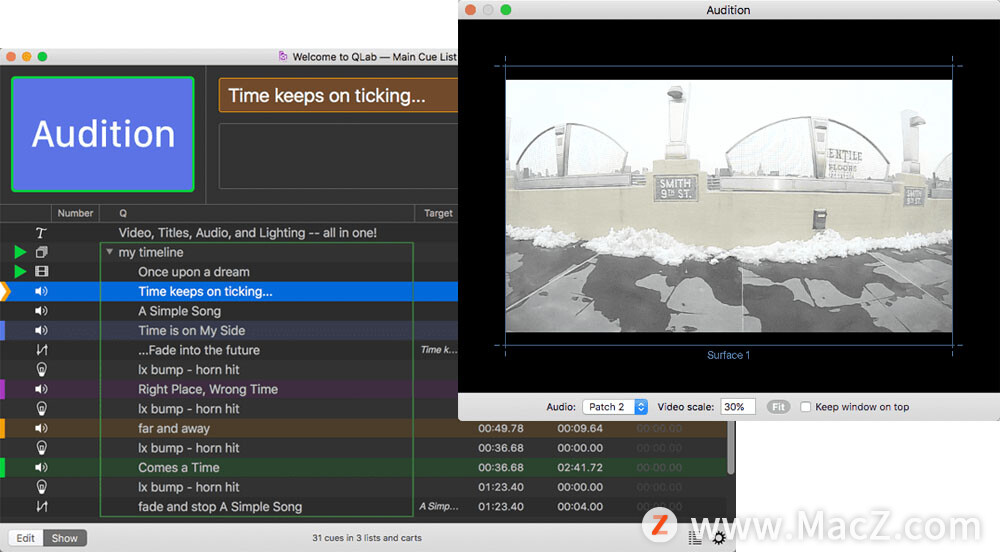Click the audio icon for Time is on My Side
This screenshot has width=1000, height=552.
pos(41,330)
